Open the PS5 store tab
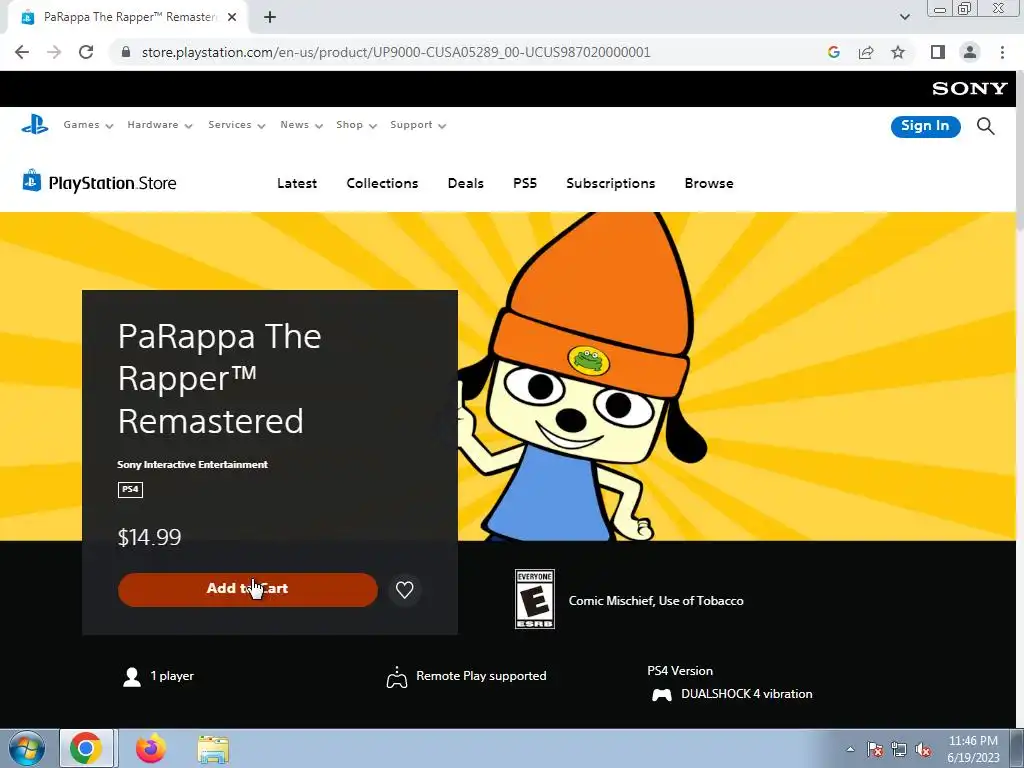 point(525,184)
